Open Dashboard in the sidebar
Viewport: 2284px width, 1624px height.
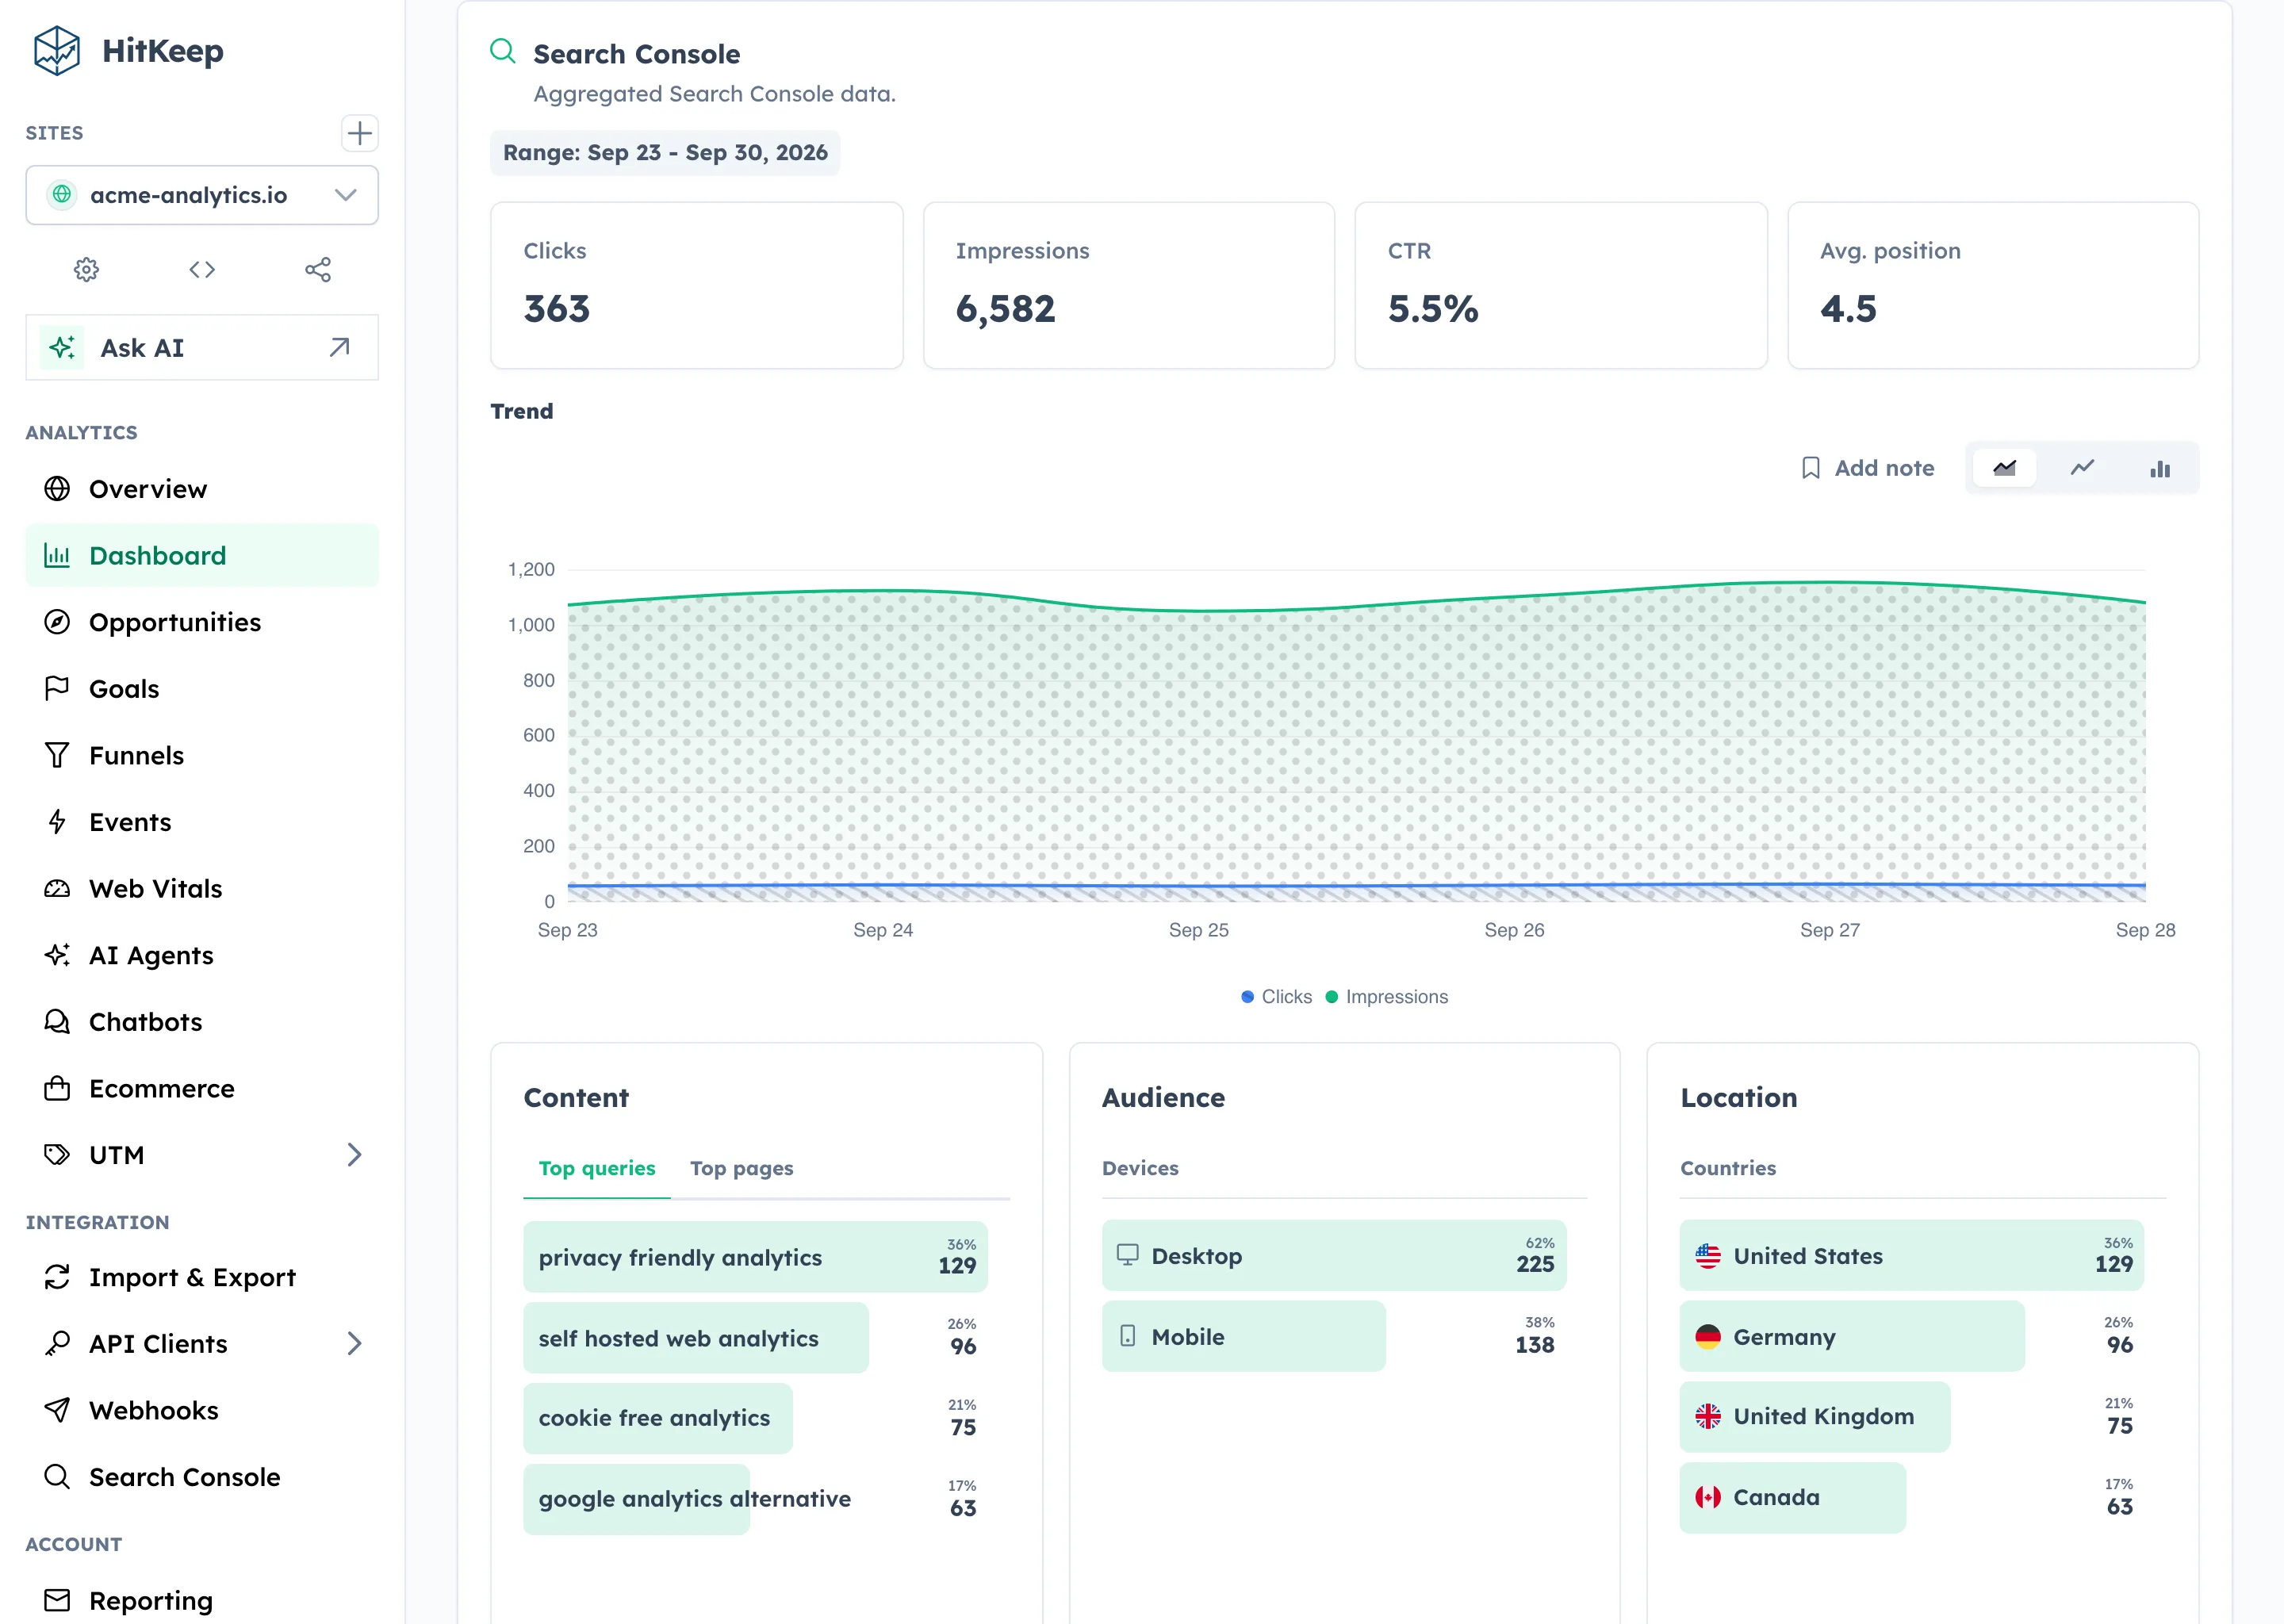[202, 556]
